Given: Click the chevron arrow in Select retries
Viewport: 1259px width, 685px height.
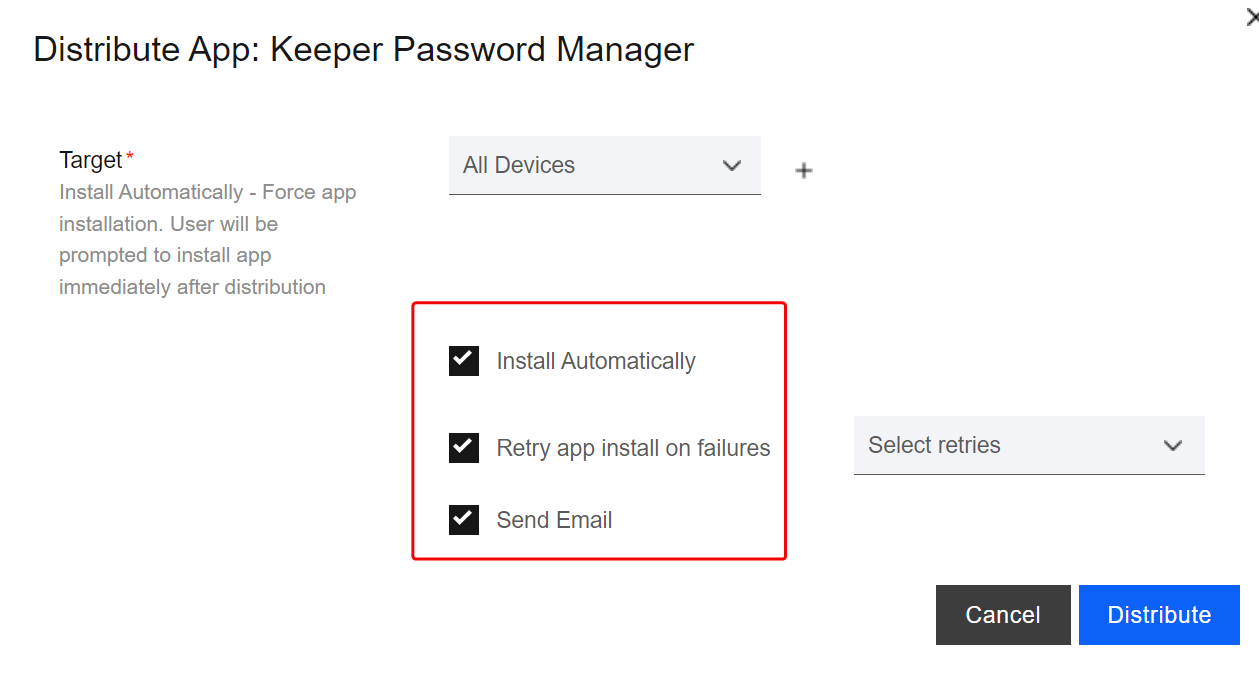Looking at the screenshot, I should coord(1173,446).
